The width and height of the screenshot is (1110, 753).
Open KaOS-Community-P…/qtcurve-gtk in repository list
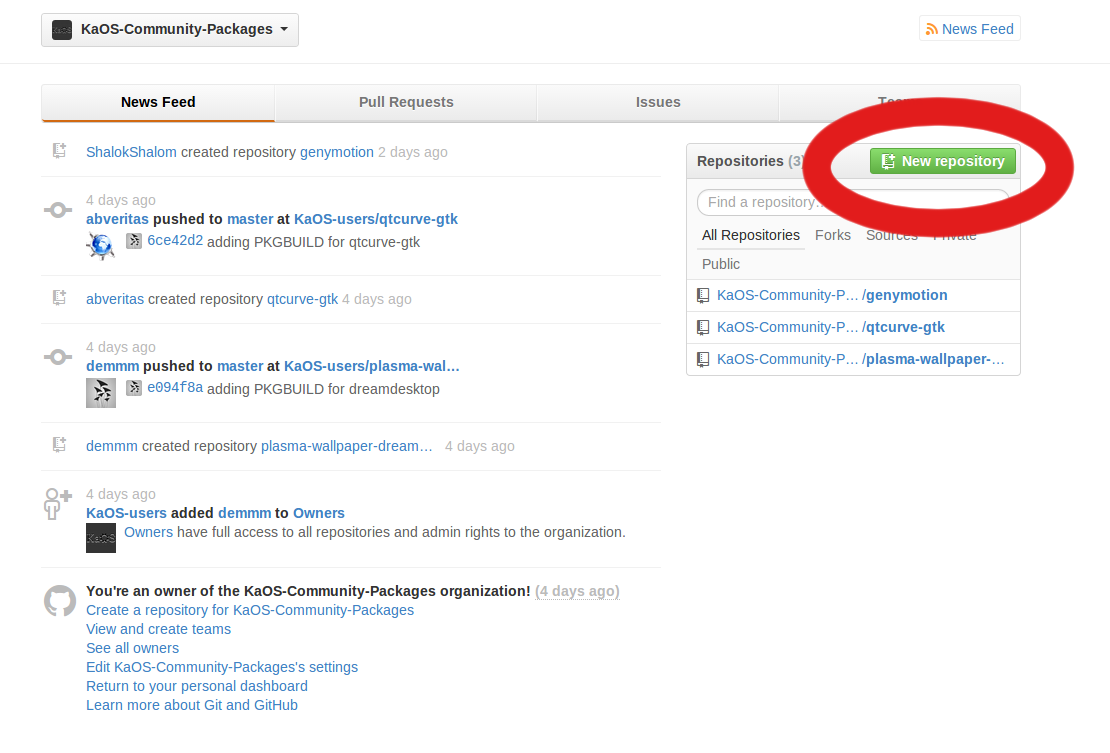point(830,327)
